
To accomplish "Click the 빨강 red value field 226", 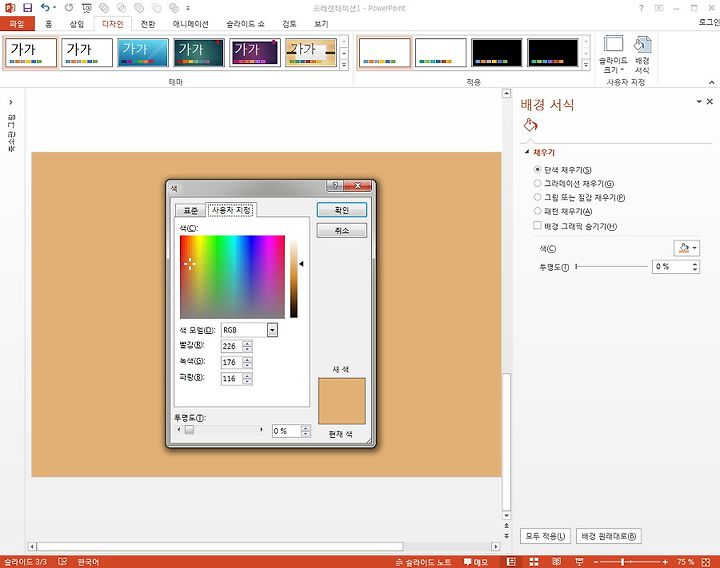I will [231, 346].
